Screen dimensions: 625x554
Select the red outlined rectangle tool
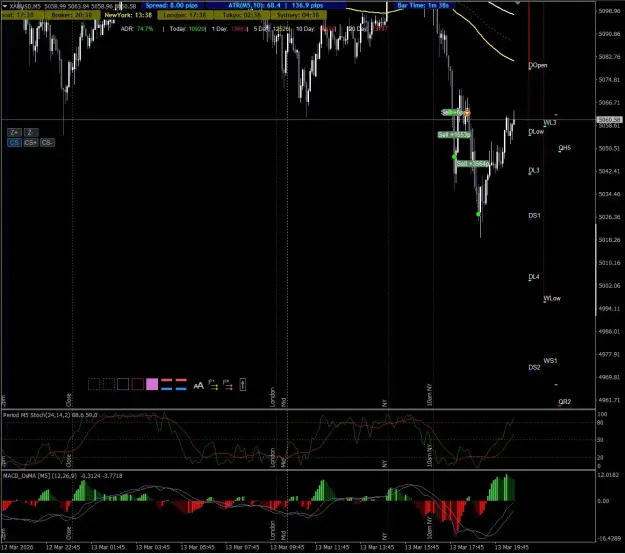pyautogui.click(x=138, y=385)
